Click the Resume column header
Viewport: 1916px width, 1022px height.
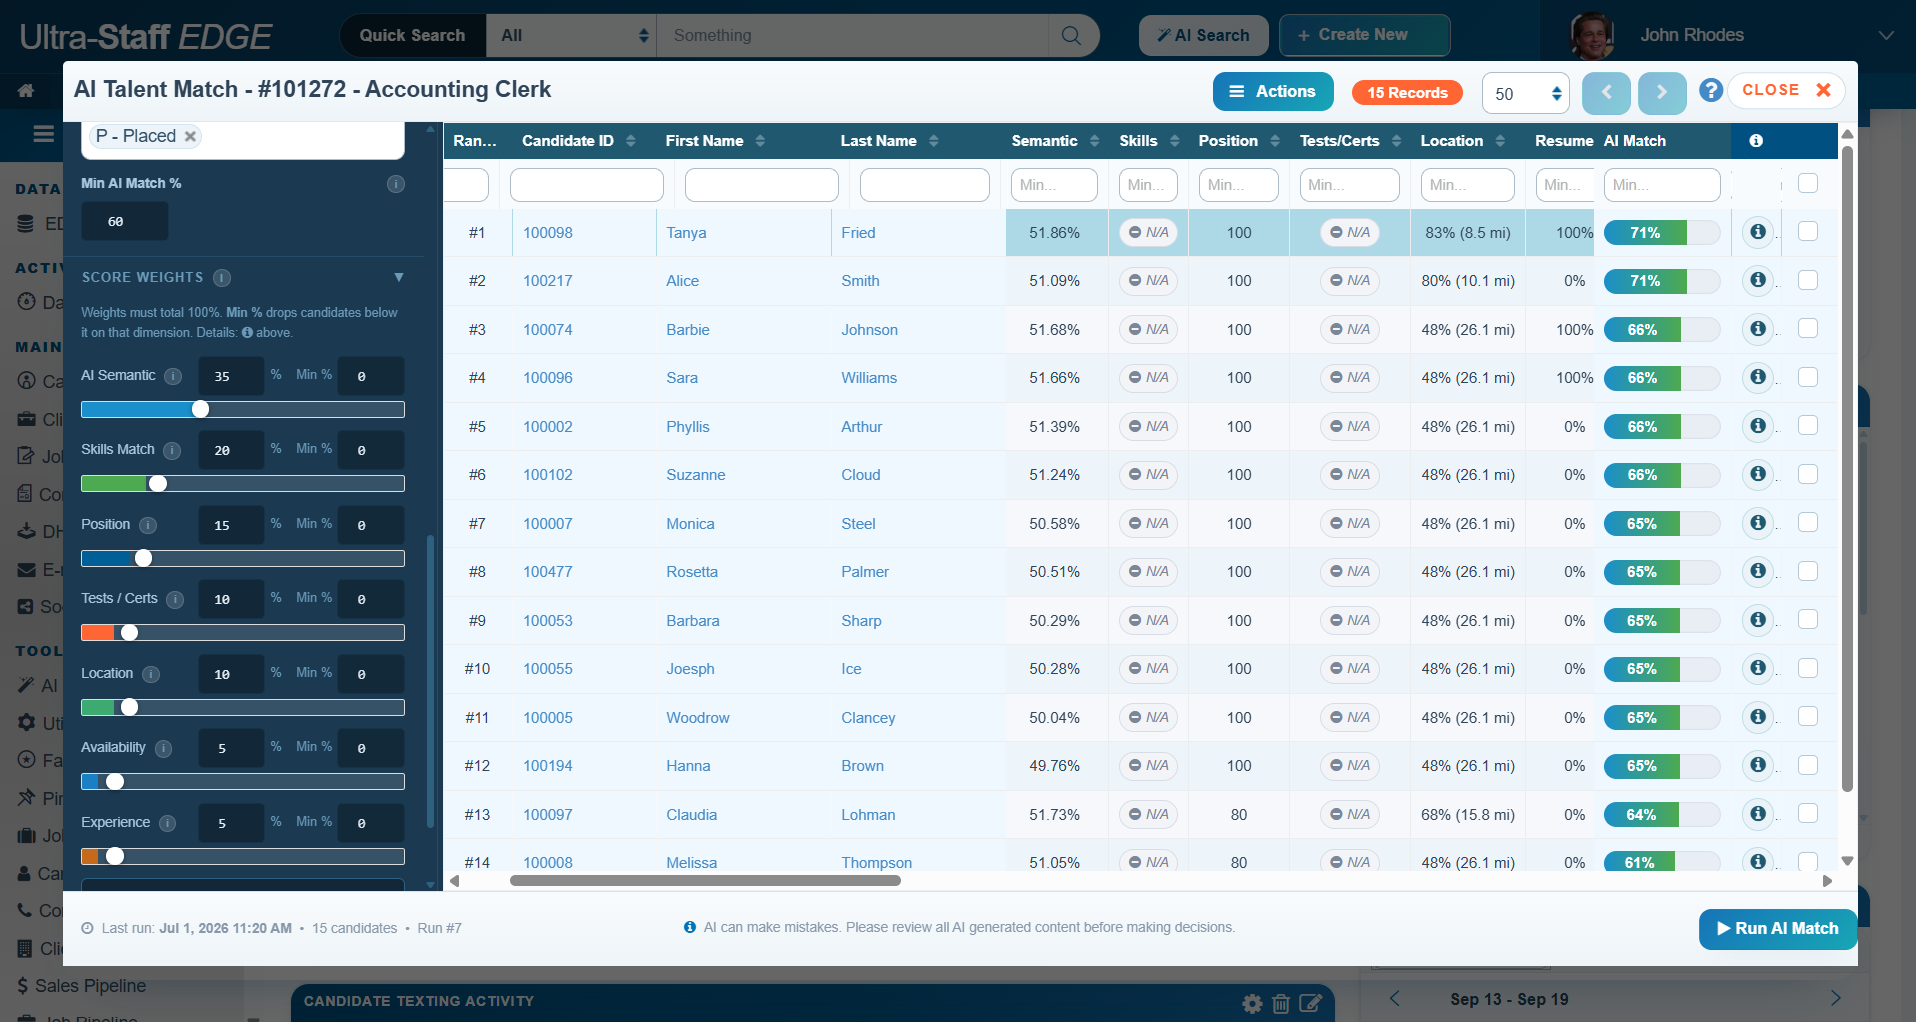1564,141
